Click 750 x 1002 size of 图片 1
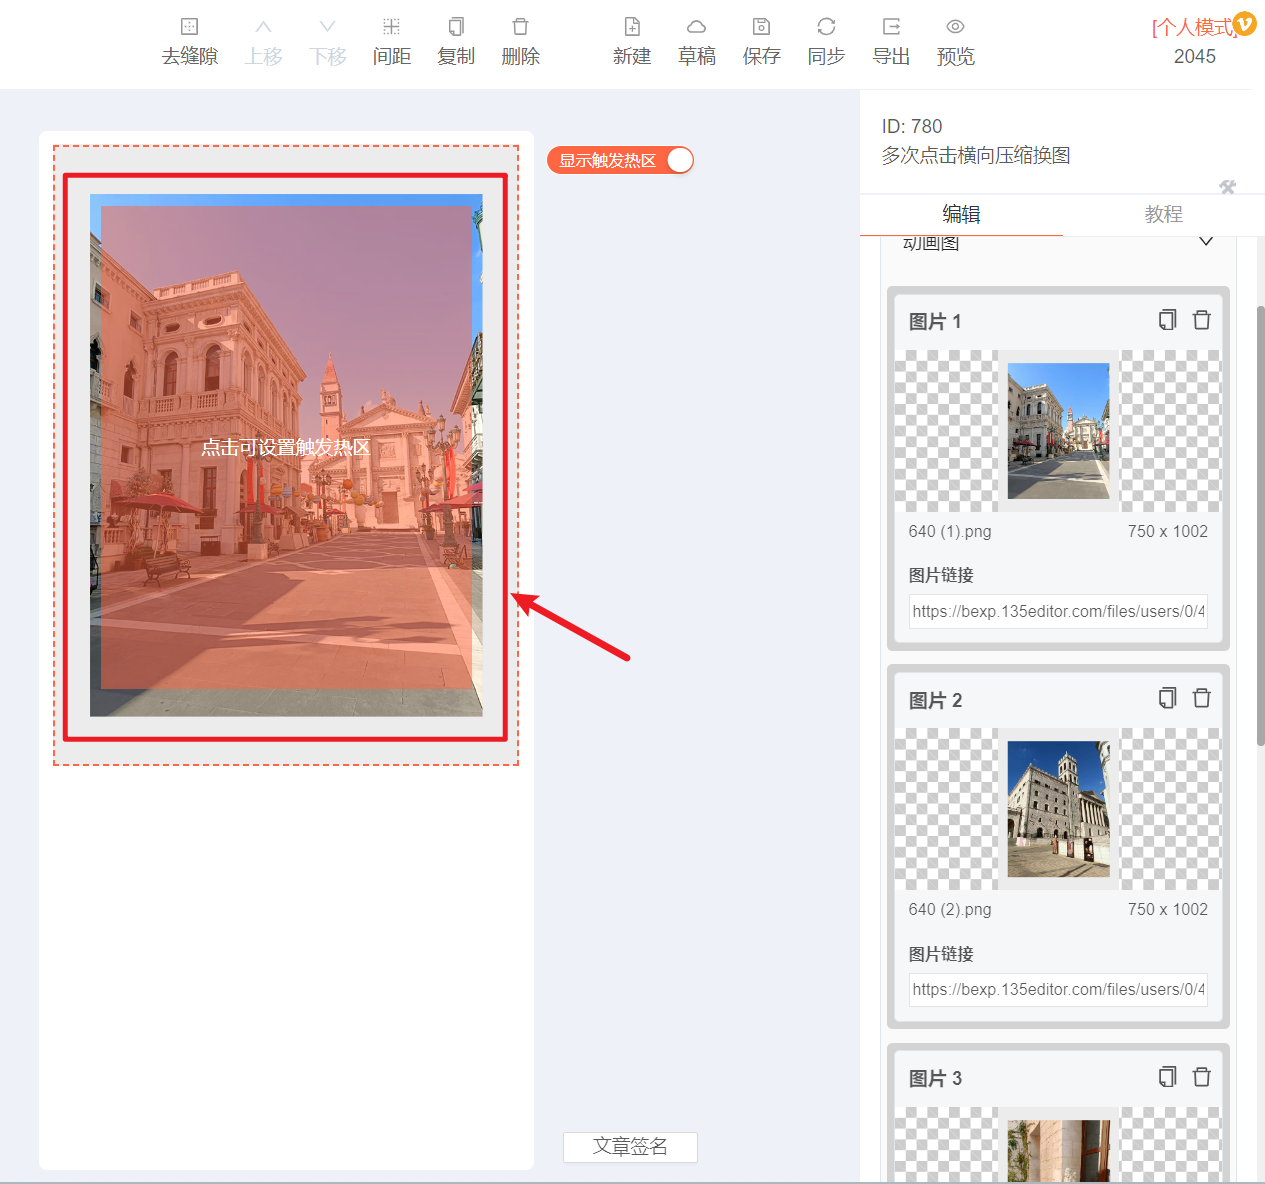The image size is (1265, 1184). (1168, 531)
